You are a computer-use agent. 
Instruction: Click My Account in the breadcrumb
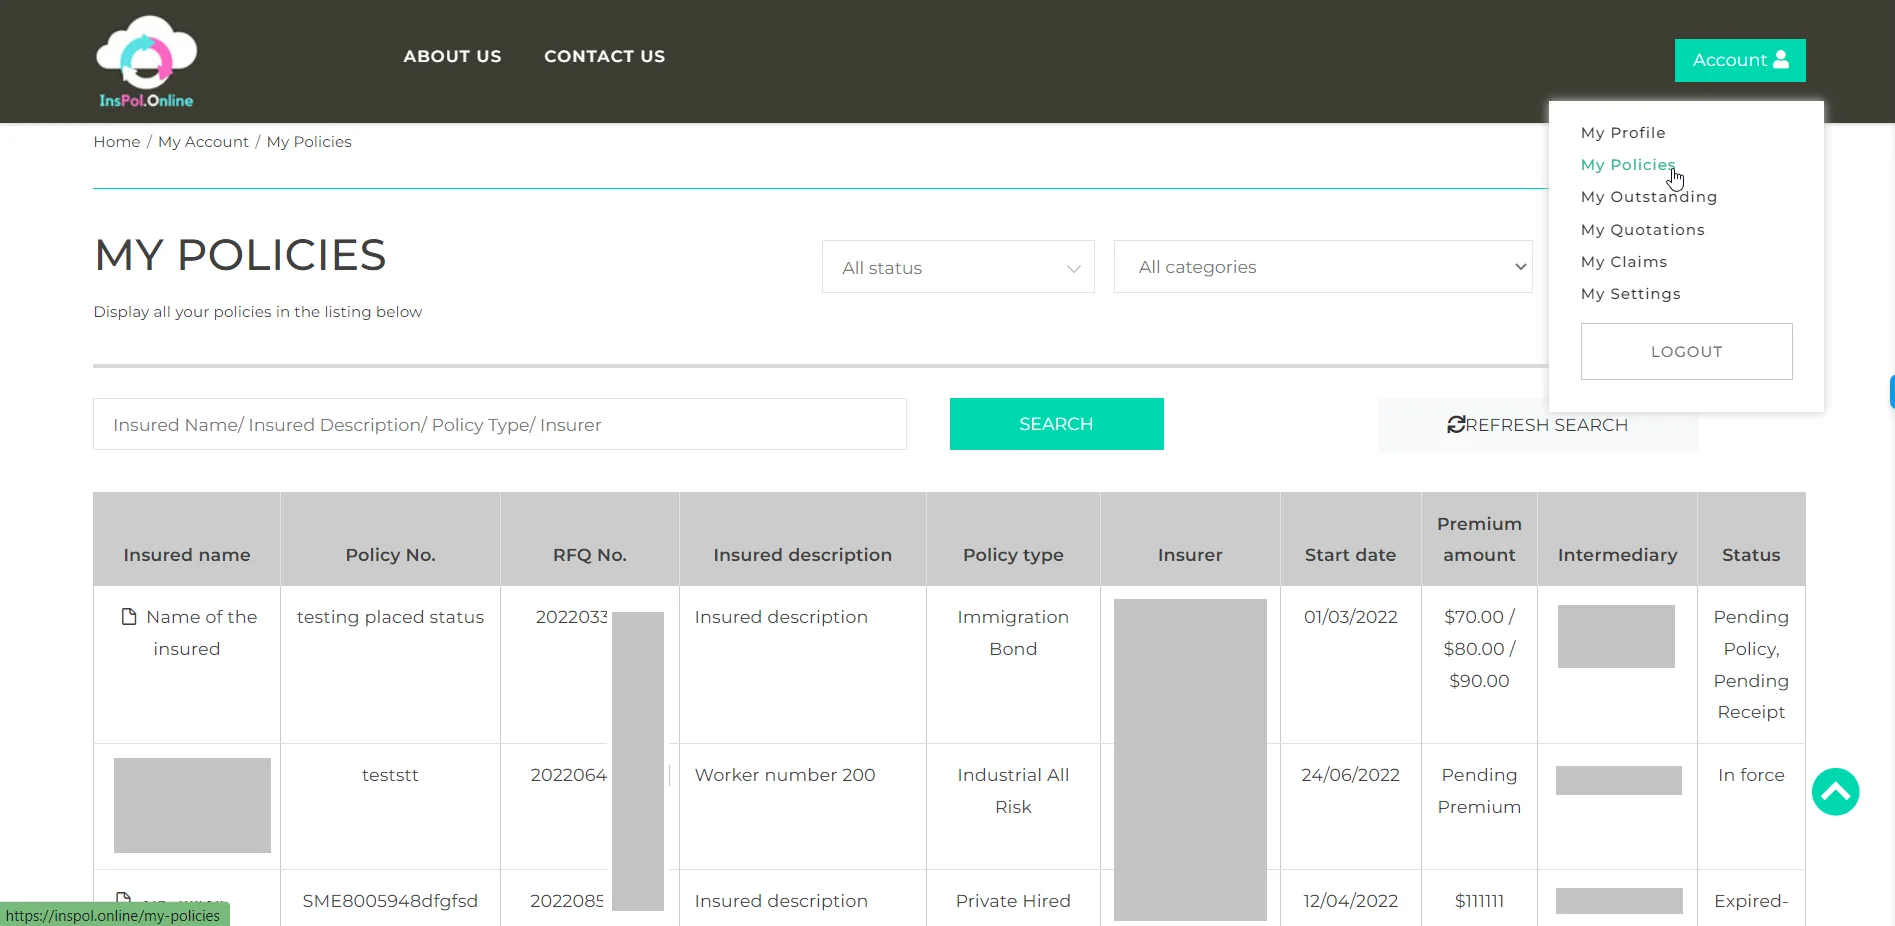[203, 142]
